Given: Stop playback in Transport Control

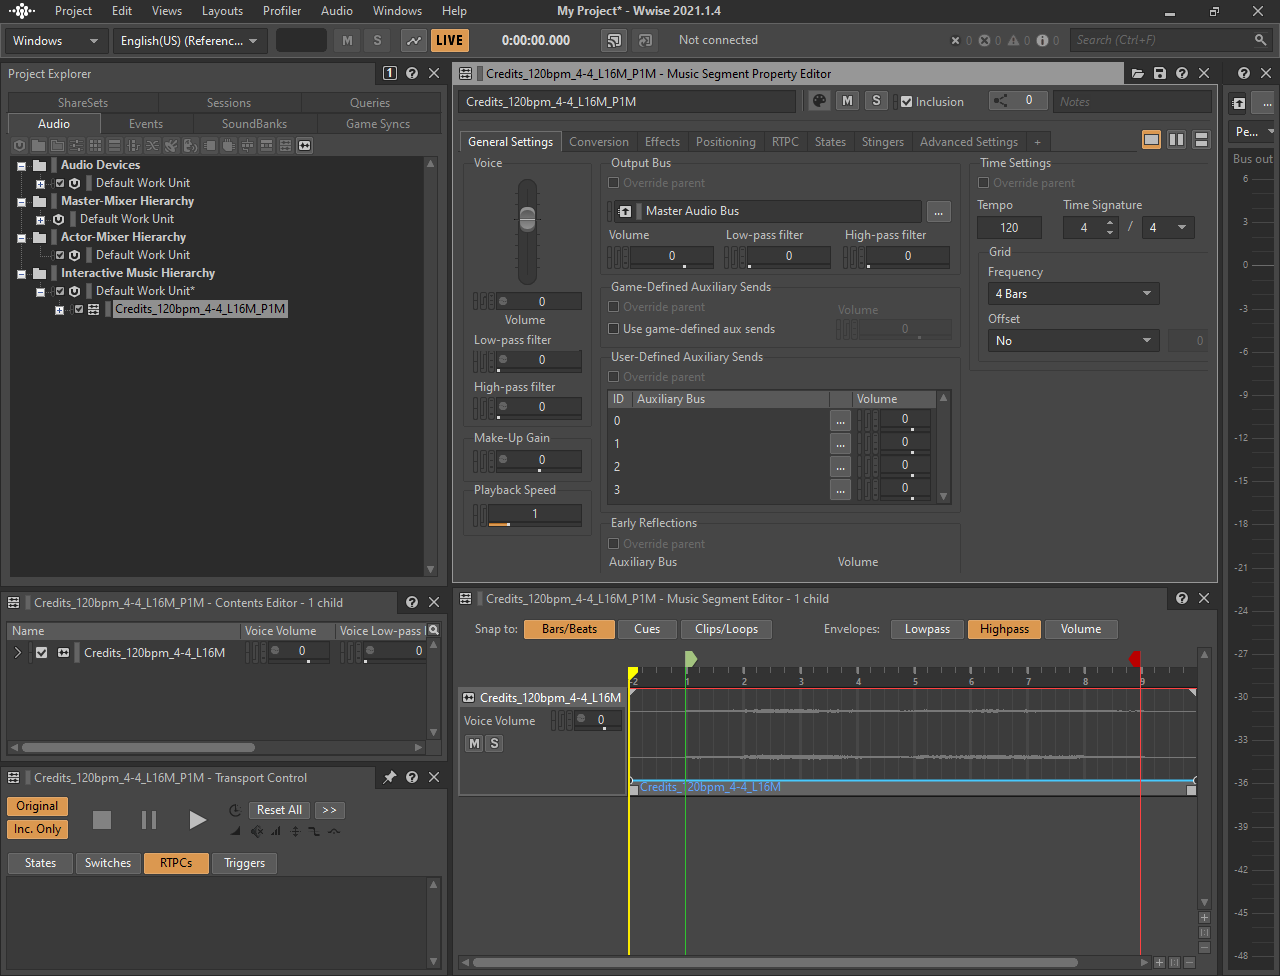Looking at the screenshot, I should [x=102, y=820].
